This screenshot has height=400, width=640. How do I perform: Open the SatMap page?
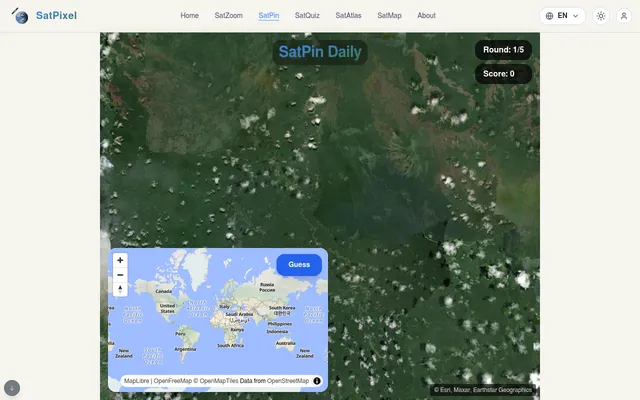(x=389, y=16)
